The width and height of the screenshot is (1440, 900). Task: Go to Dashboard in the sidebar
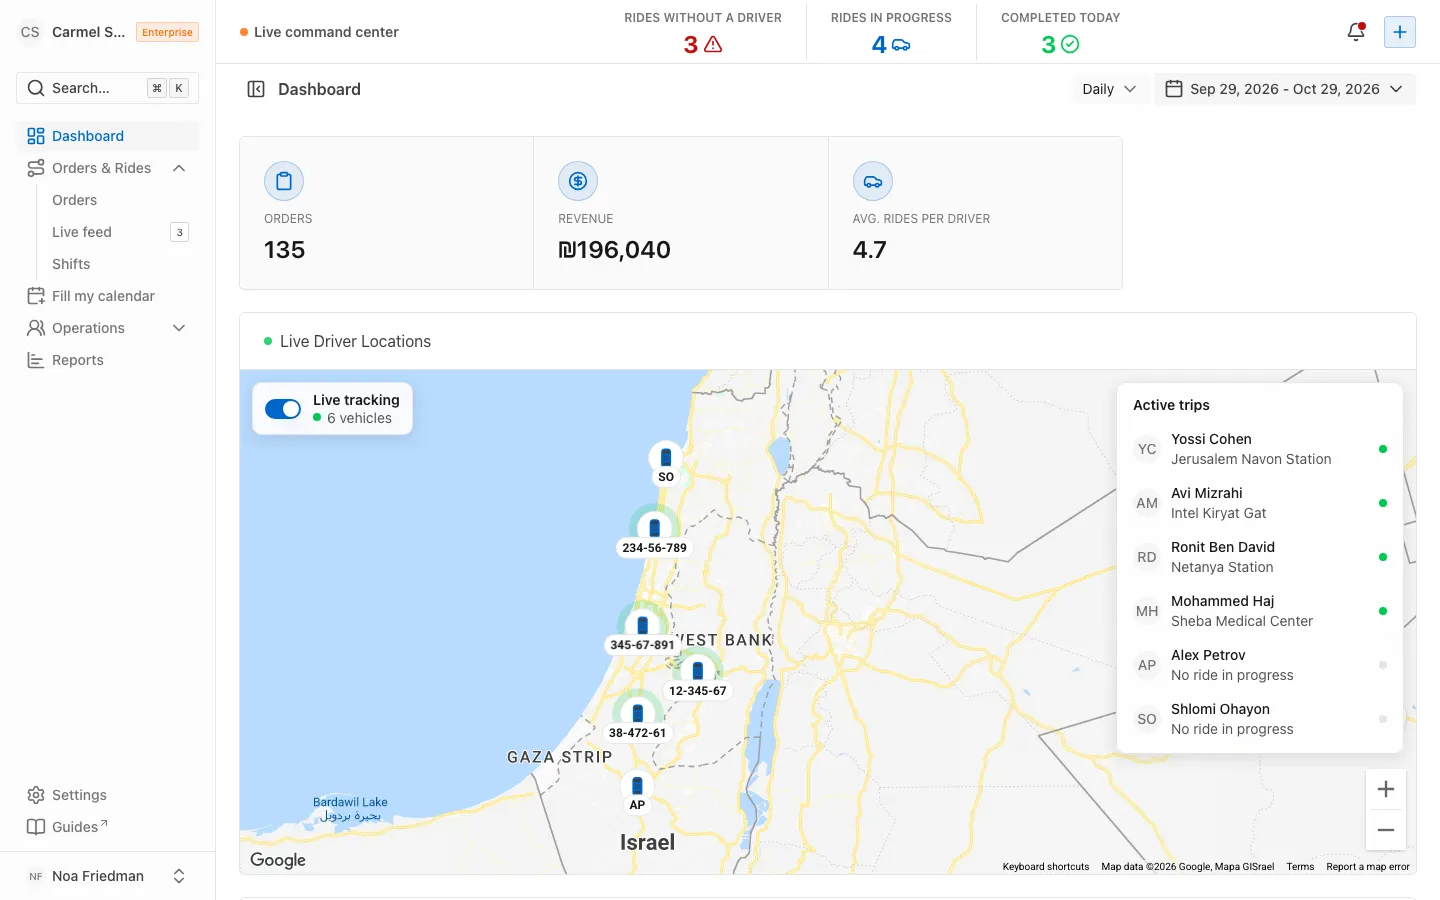(x=108, y=136)
